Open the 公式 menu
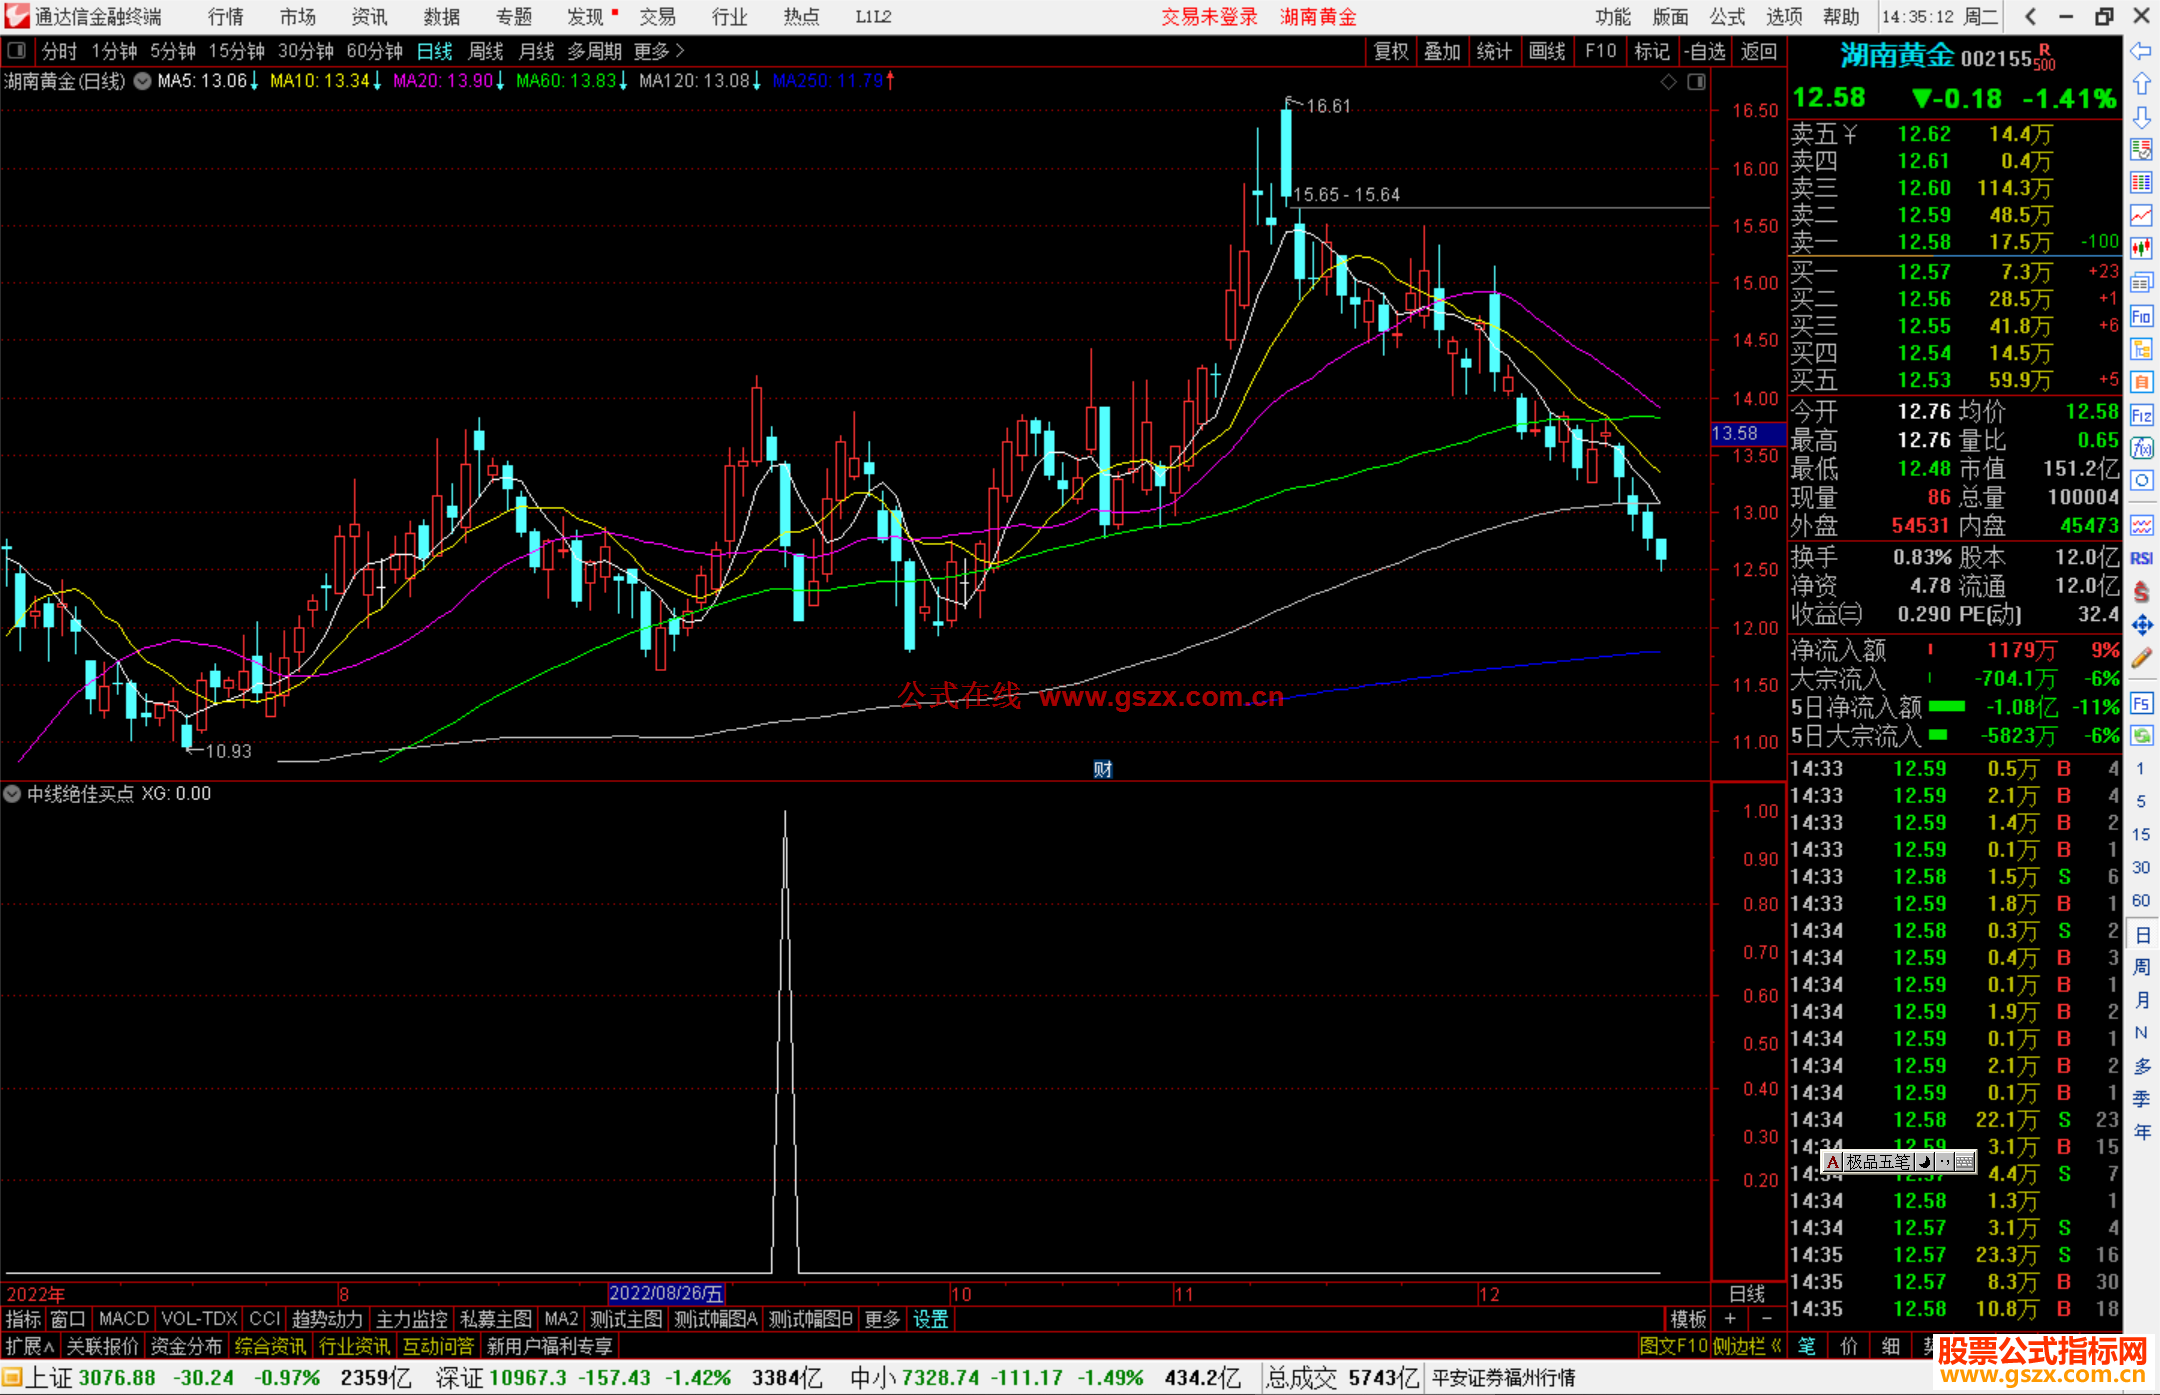 [1726, 17]
